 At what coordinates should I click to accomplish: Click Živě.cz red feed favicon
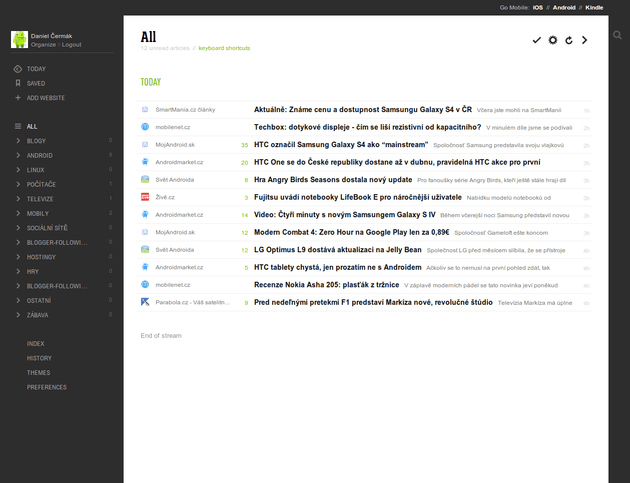(x=145, y=197)
